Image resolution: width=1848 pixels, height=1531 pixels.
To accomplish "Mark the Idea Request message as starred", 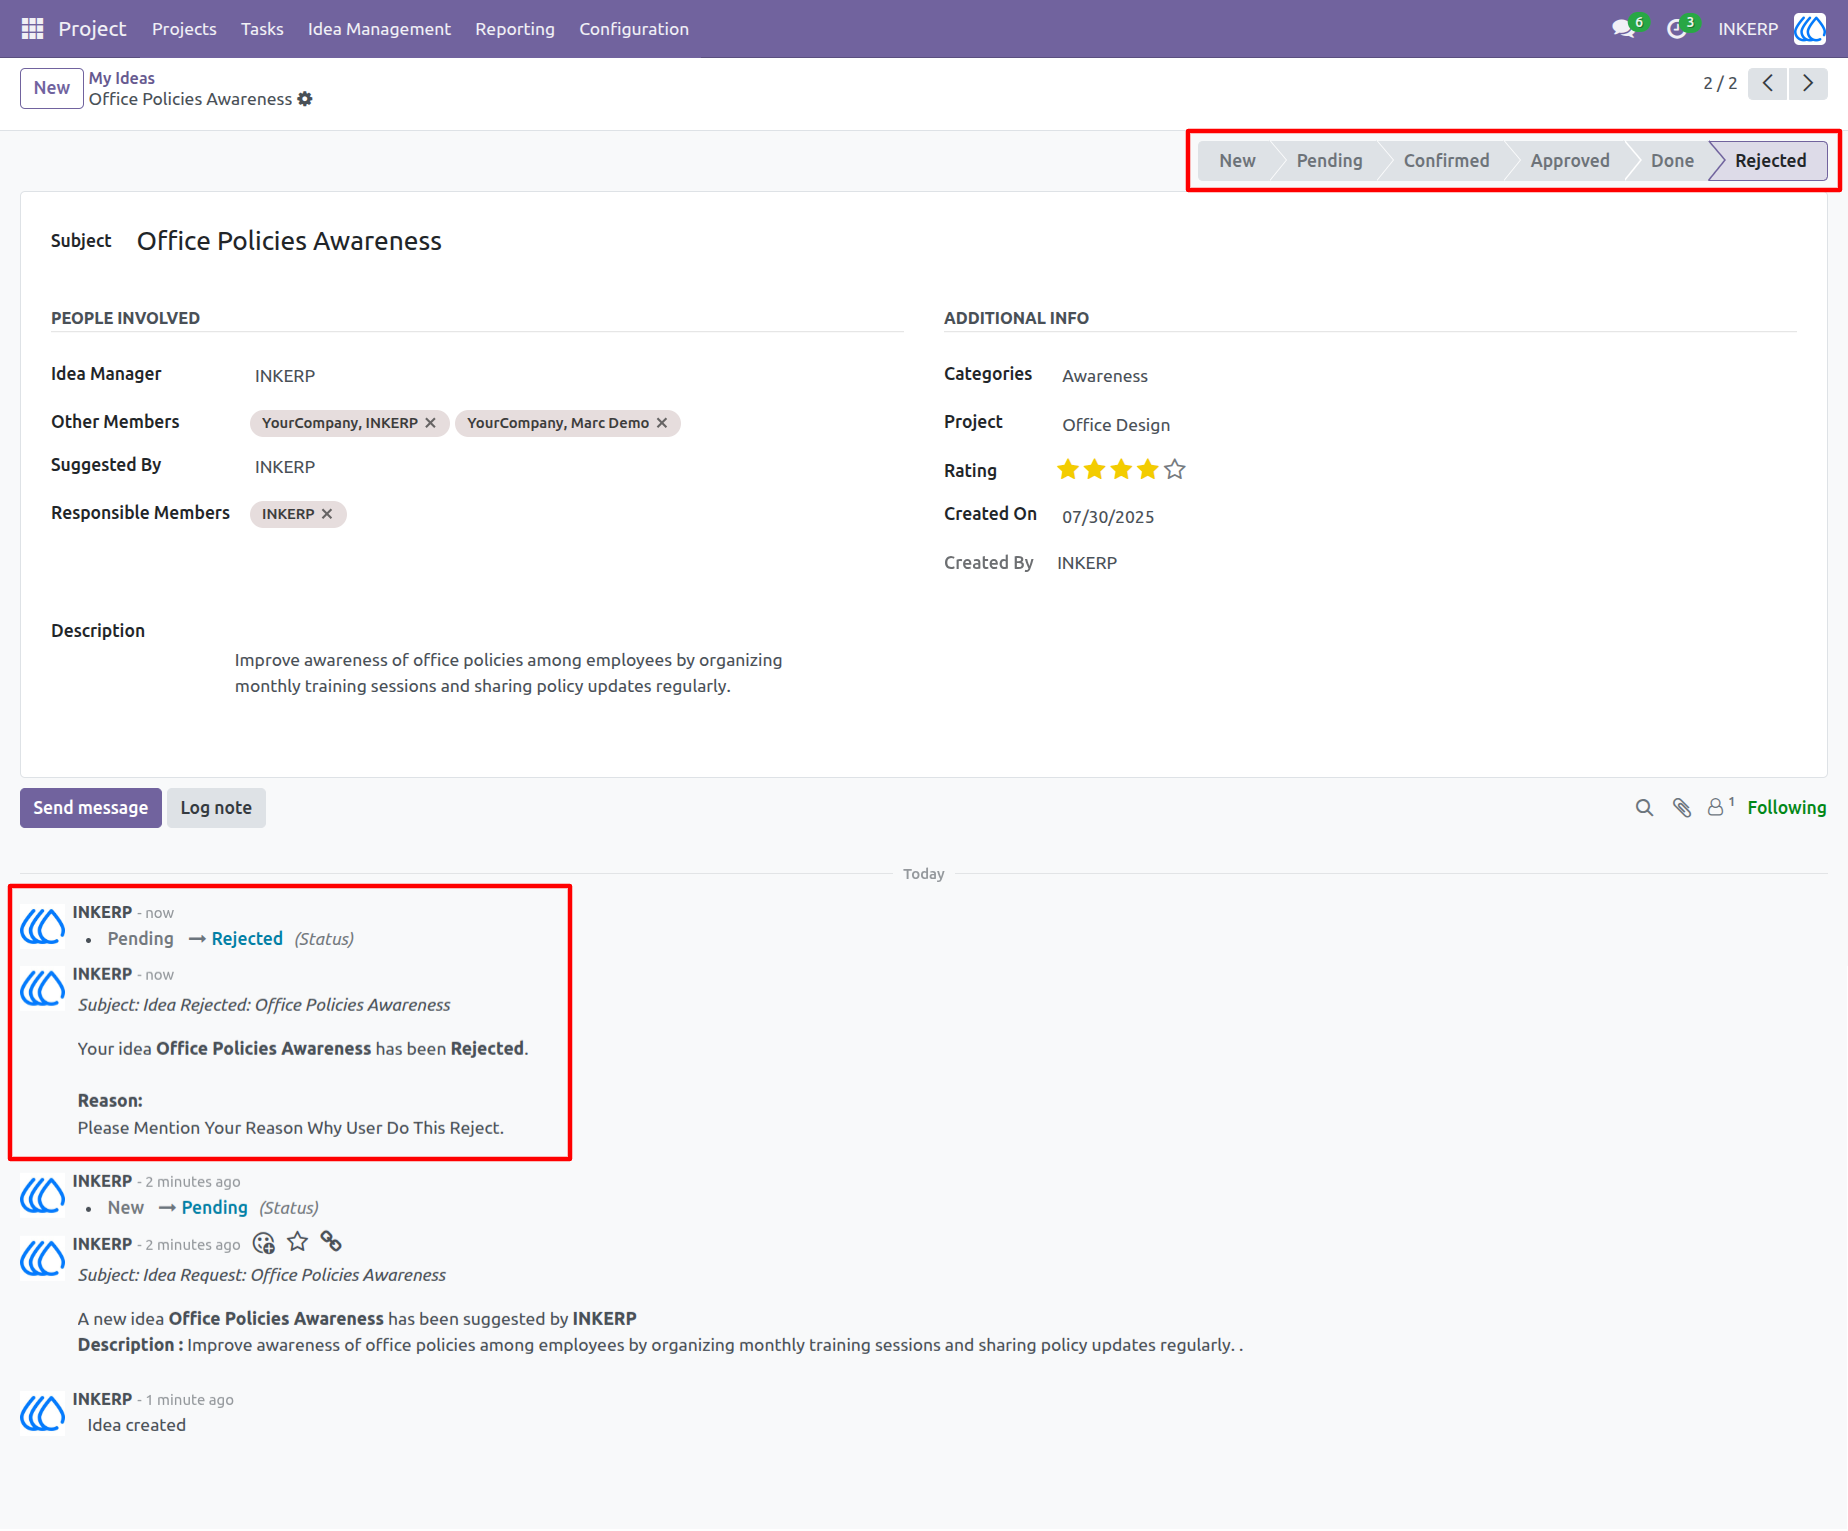I will coord(298,1242).
